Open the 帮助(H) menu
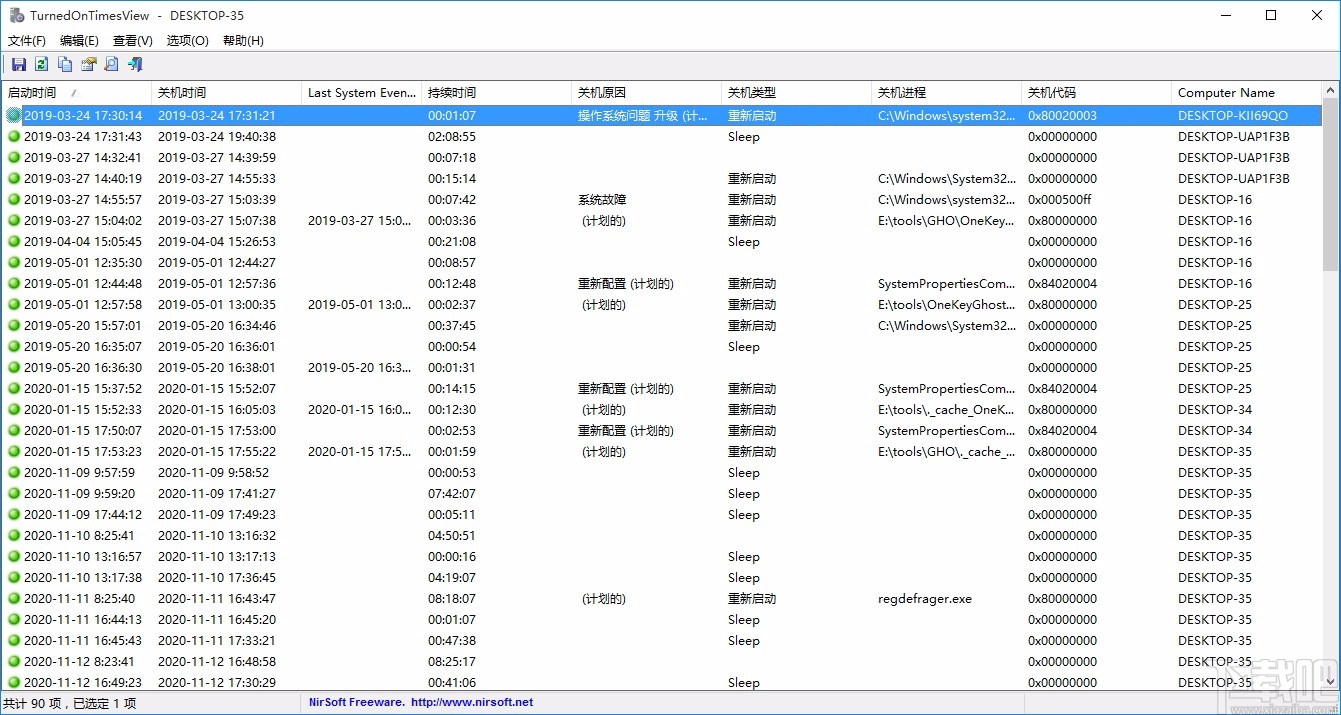 (240, 40)
